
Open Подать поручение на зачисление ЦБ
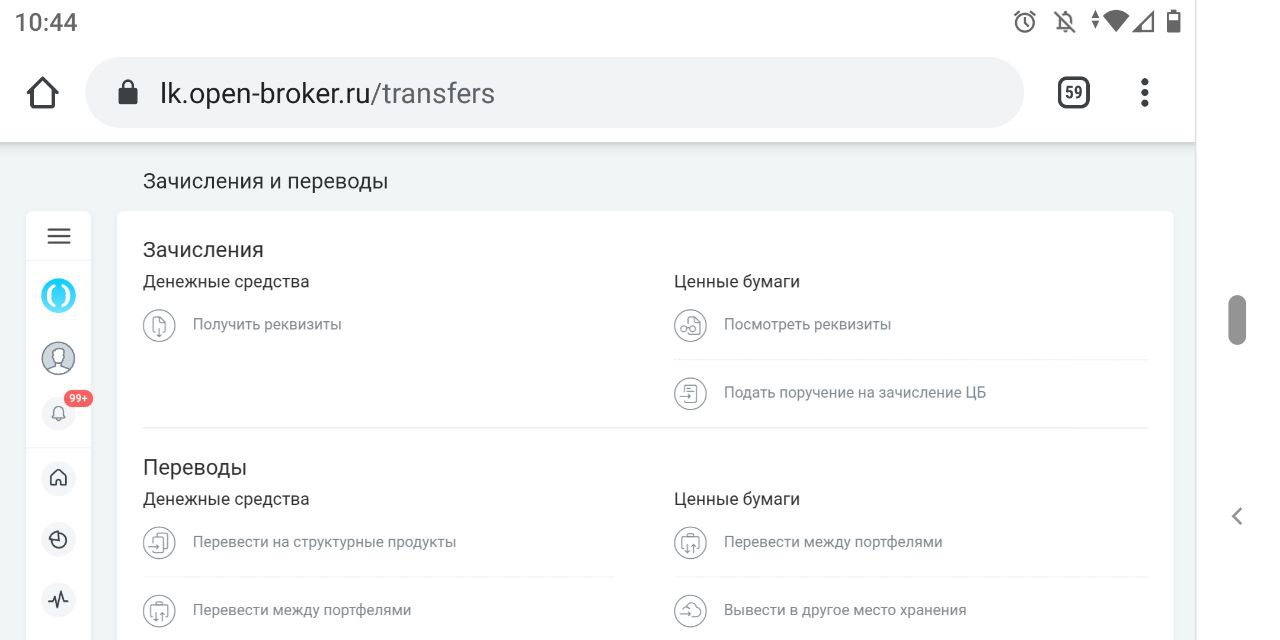pyautogui.click(x=855, y=392)
